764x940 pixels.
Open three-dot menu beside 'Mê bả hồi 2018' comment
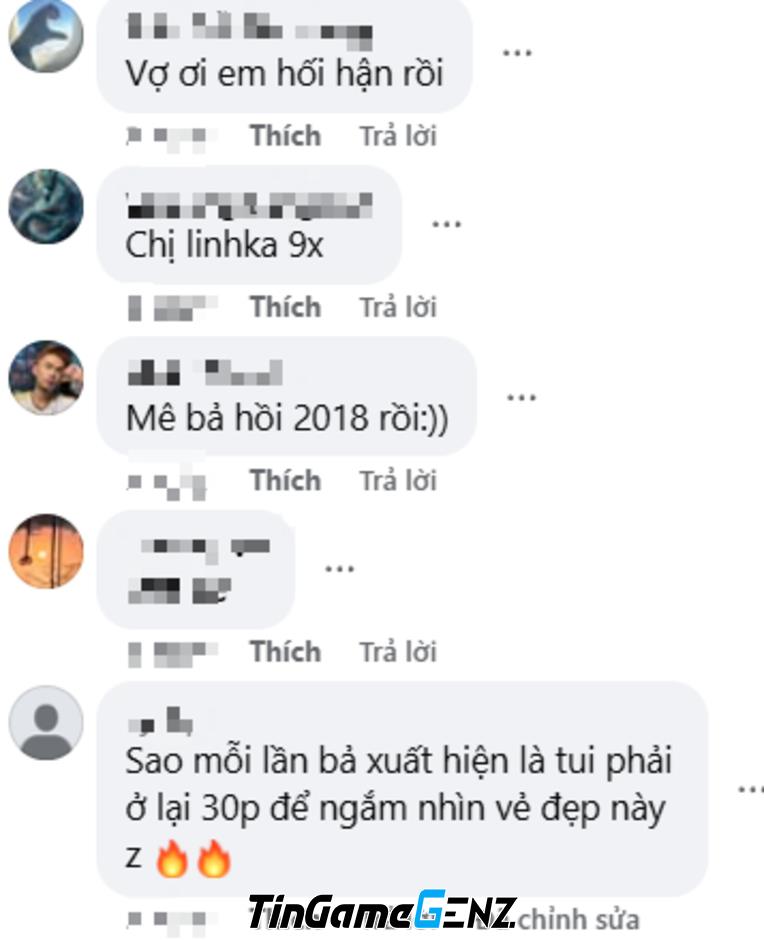pos(521,397)
